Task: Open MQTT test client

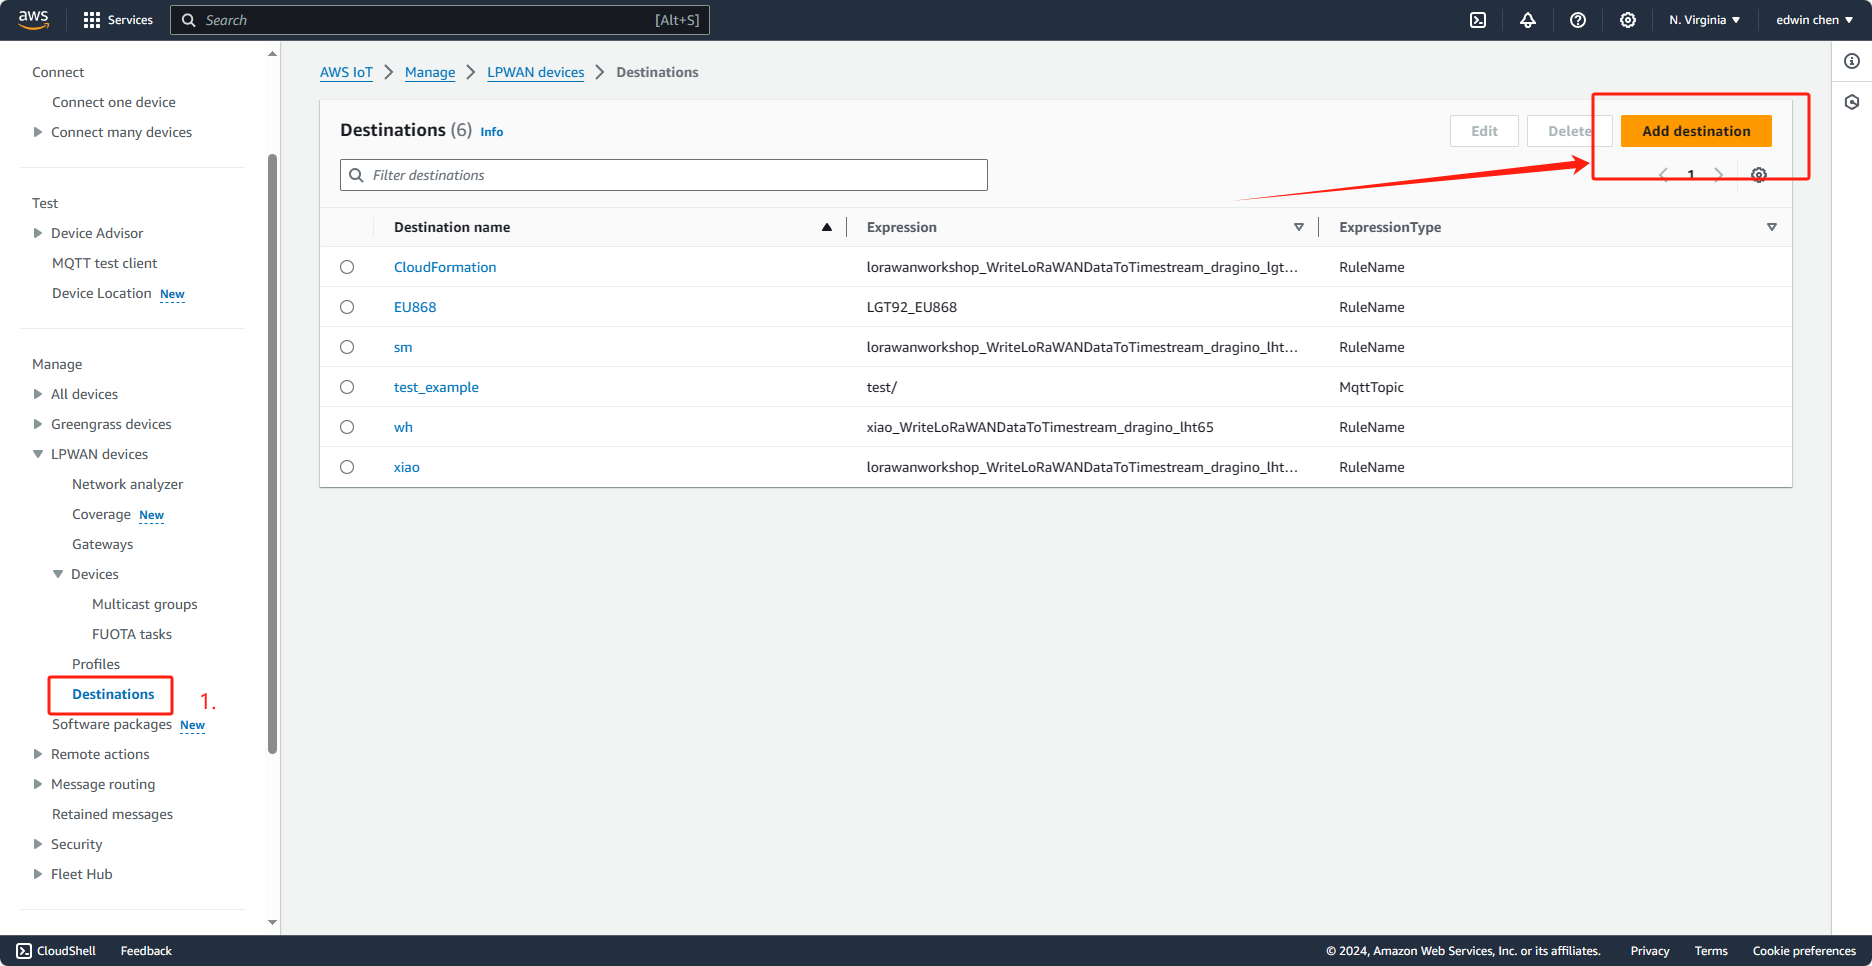Action: click(105, 263)
